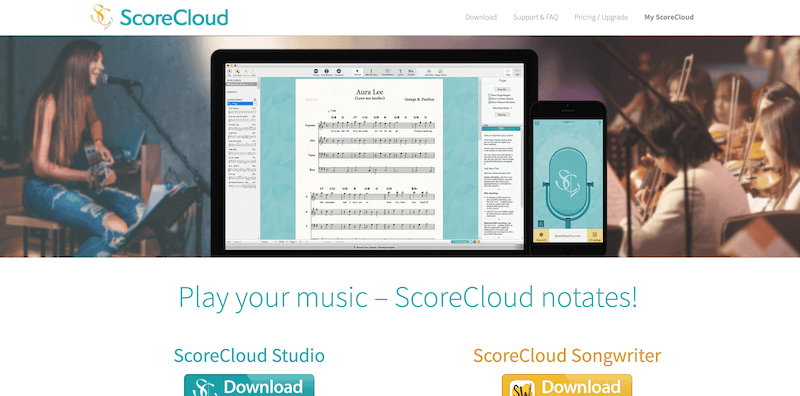Click the ScoreCloud Songwriter heading
Screen dimensions: 800x396
(x=567, y=355)
